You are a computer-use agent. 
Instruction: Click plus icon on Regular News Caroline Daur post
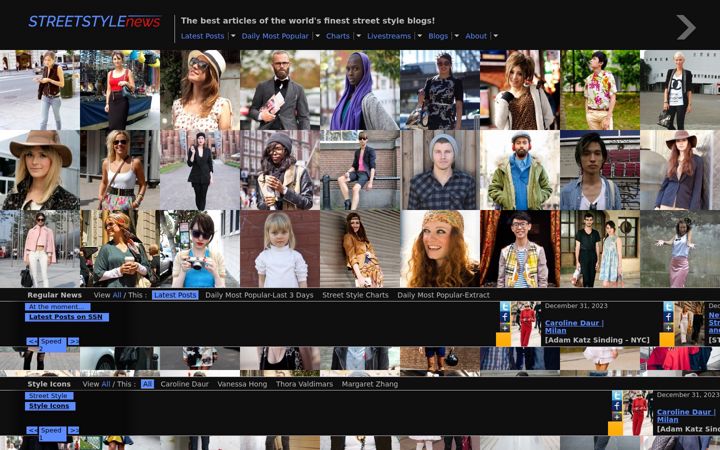pos(505,327)
